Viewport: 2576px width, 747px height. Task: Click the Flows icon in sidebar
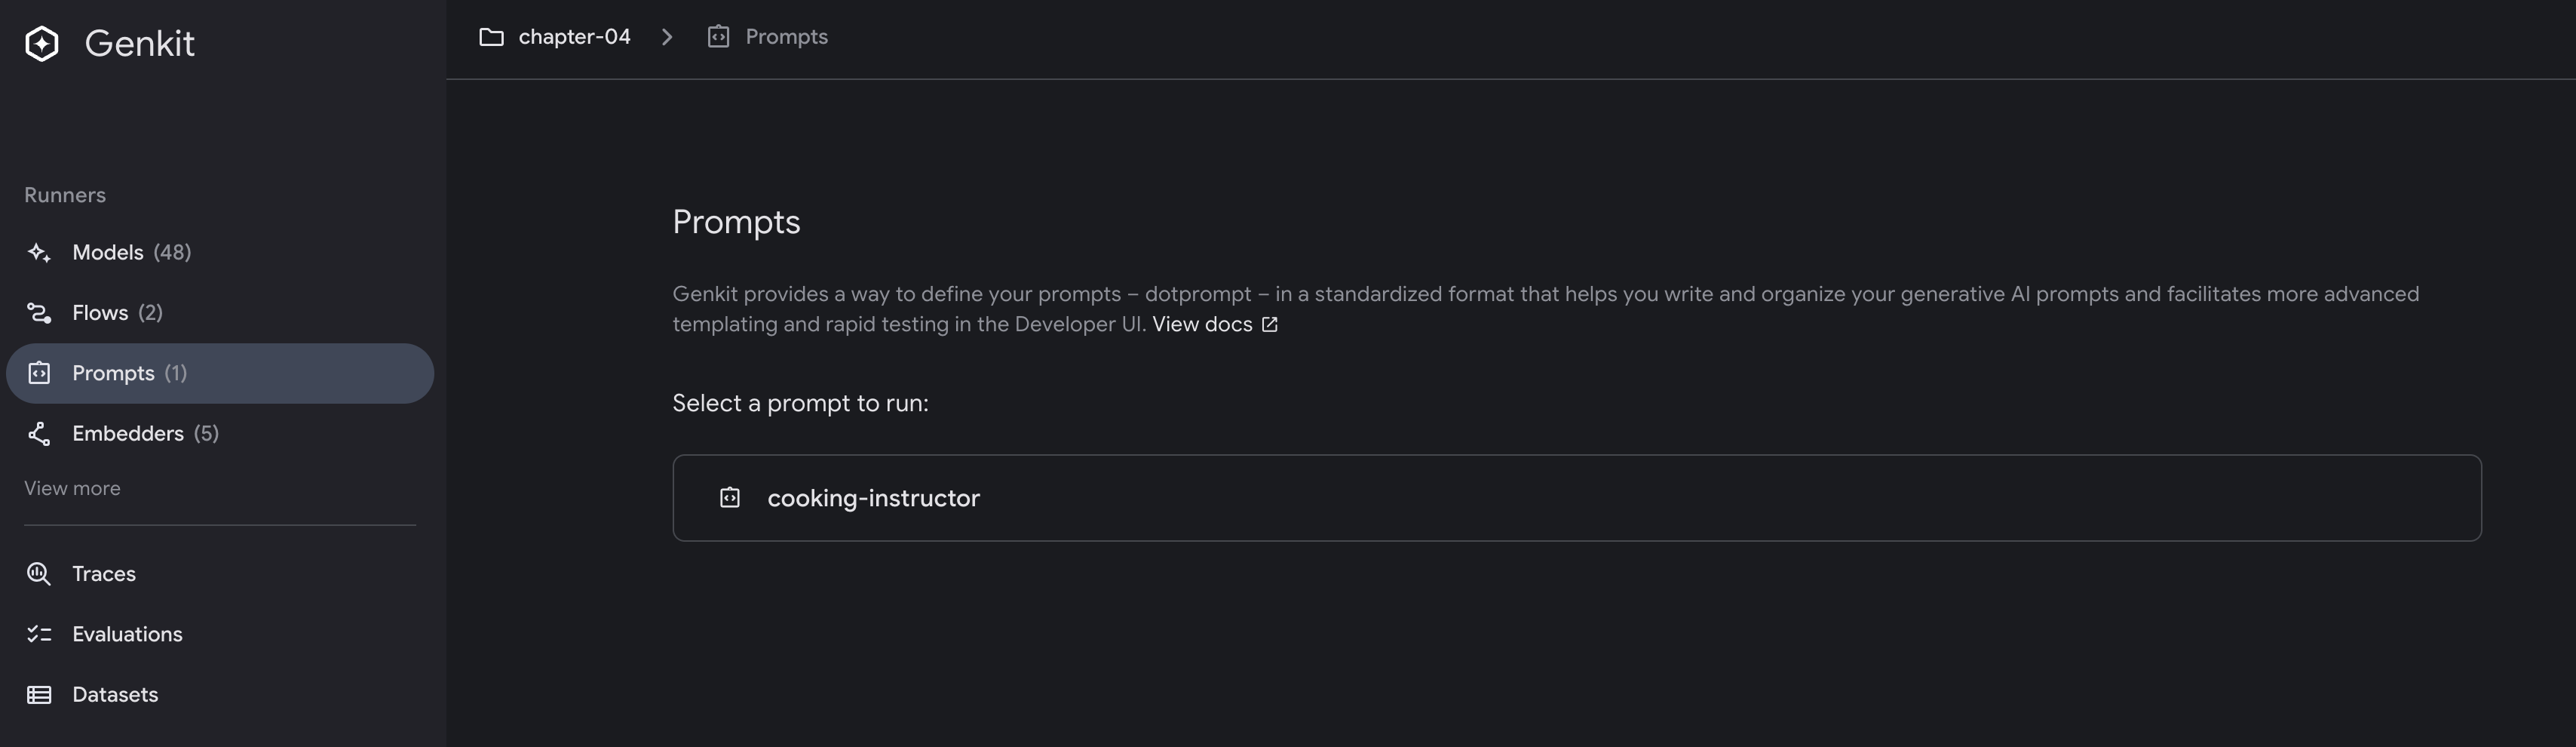[x=39, y=313]
